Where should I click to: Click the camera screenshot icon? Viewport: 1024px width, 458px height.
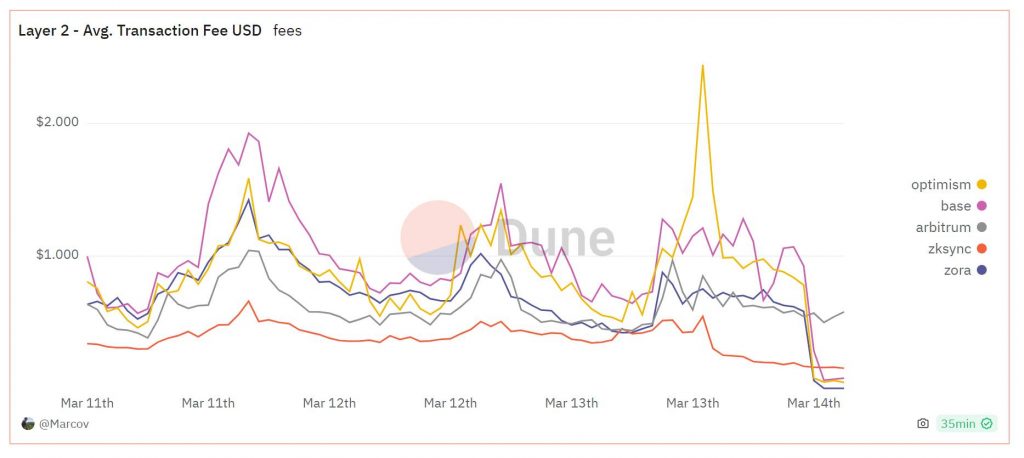pyautogui.click(x=923, y=423)
